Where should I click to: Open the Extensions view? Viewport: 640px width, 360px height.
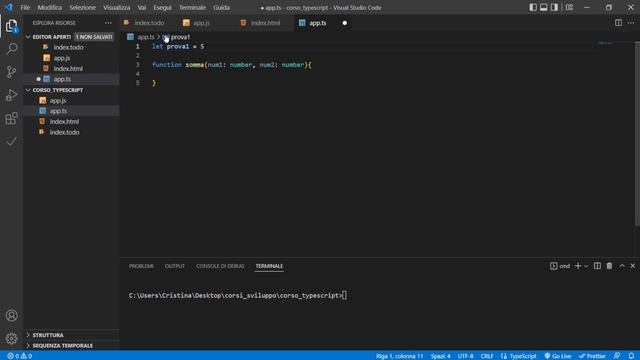click(11, 118)
